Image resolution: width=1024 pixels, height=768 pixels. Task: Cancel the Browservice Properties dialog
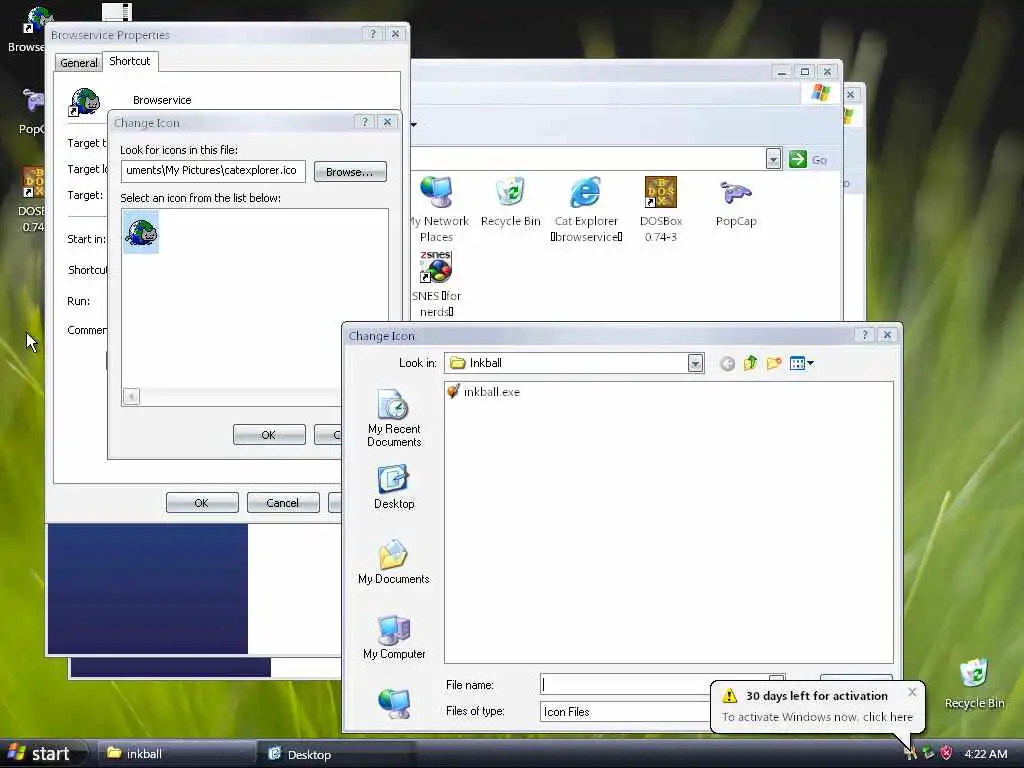coord(283,503)
